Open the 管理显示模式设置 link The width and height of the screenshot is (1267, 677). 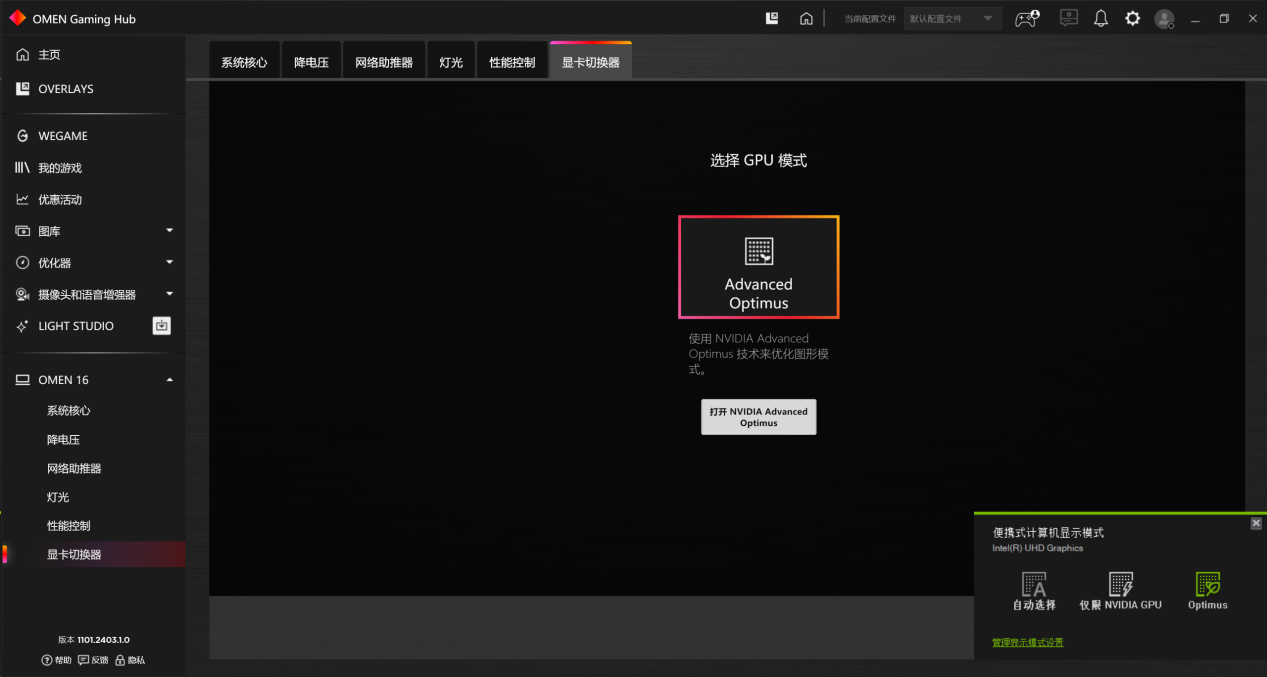[x=1027, y=643]
